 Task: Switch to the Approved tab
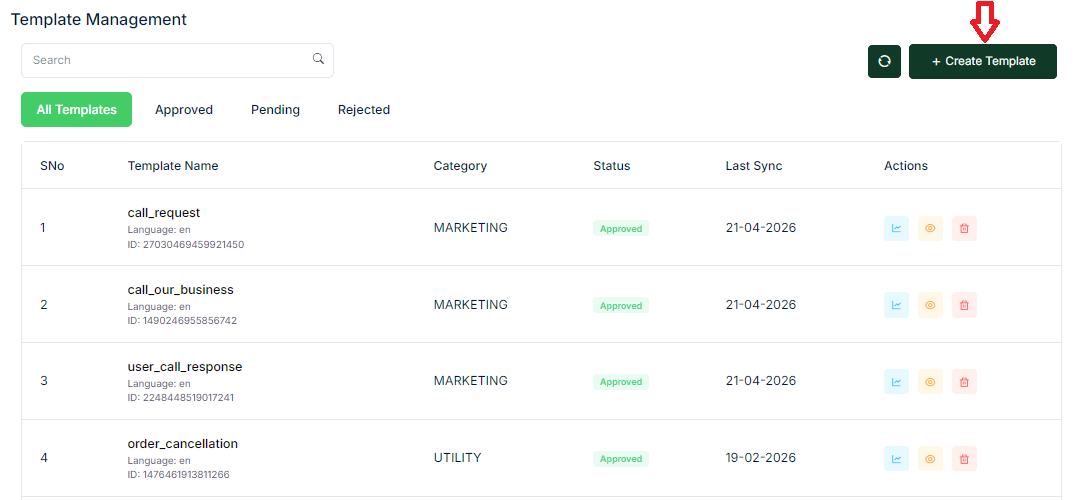(x=184, y=110)
